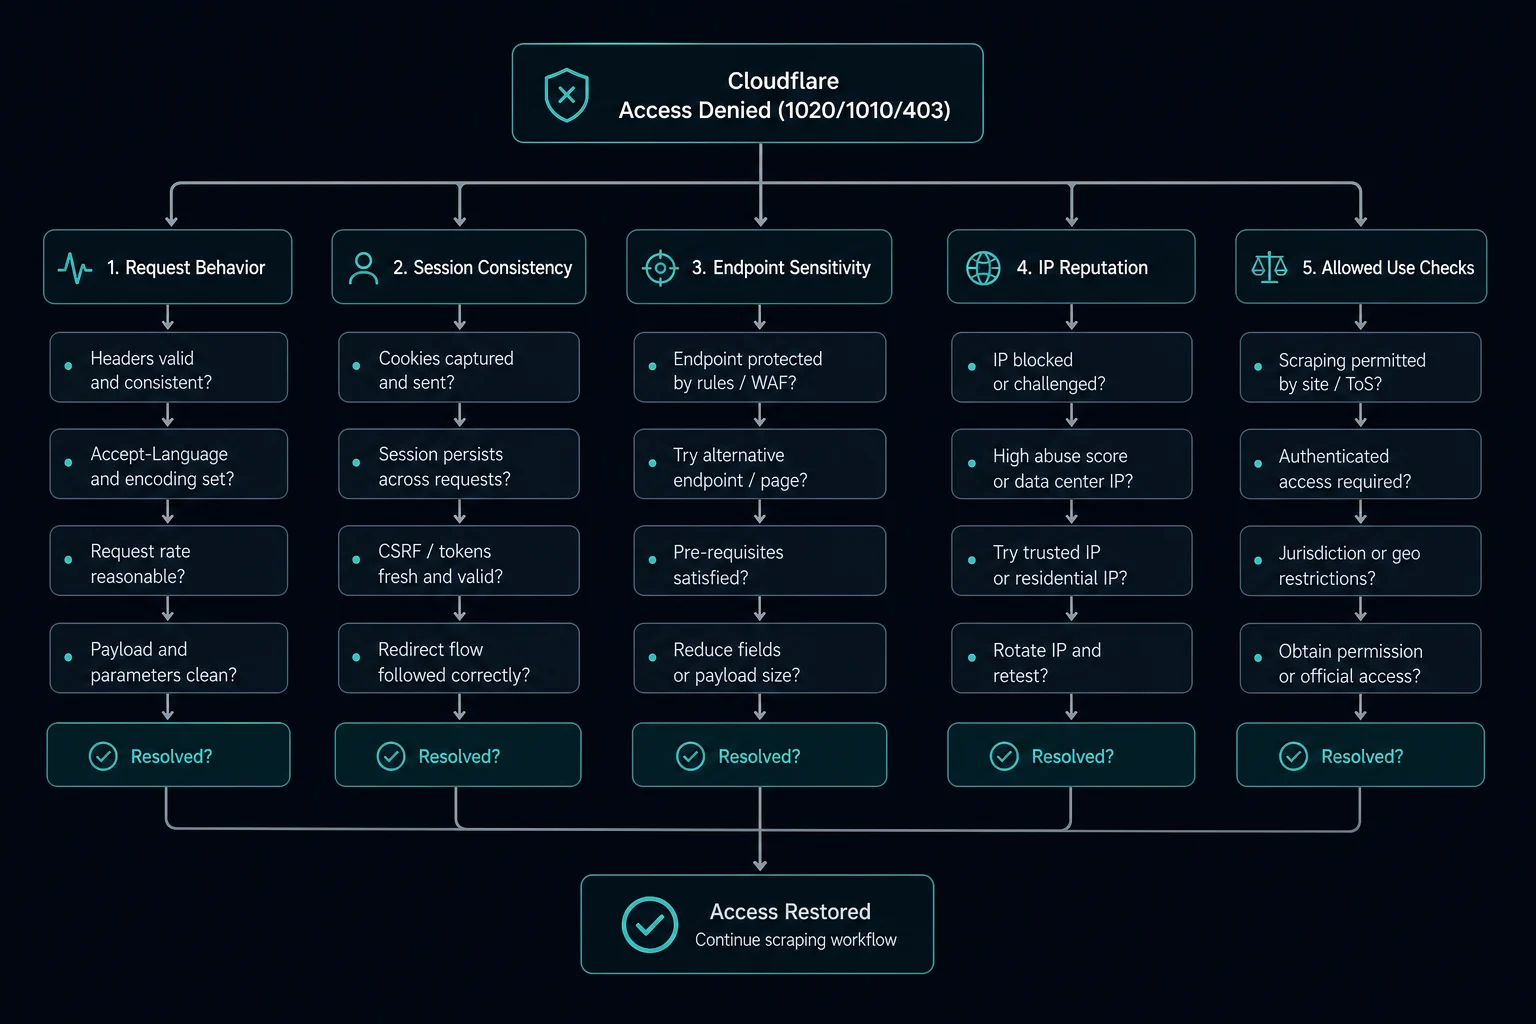
Task: Select the 2. Session Consistency heading
Action: click(482, 268)
